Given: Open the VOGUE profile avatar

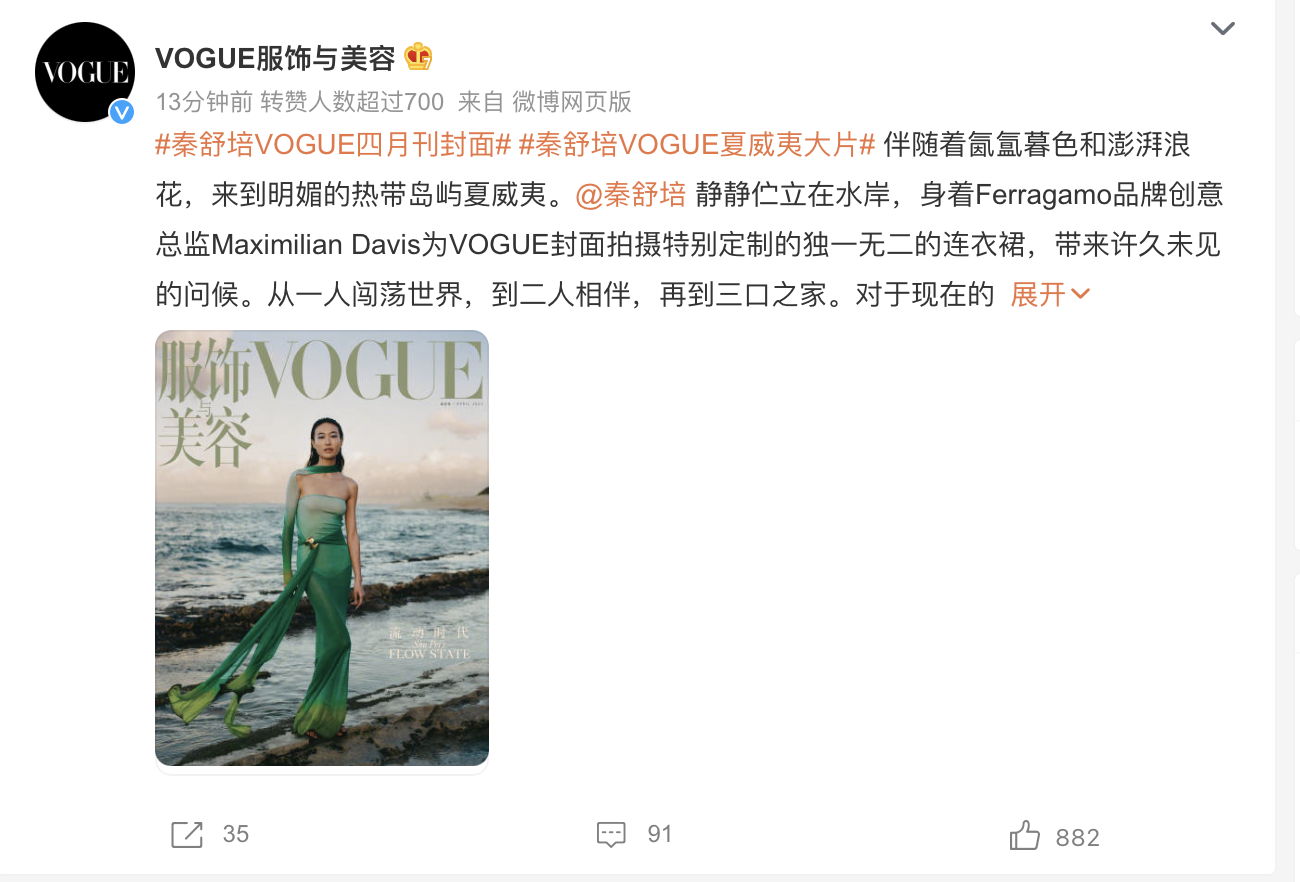Looking at the screenshot, I should pos(85,72).
